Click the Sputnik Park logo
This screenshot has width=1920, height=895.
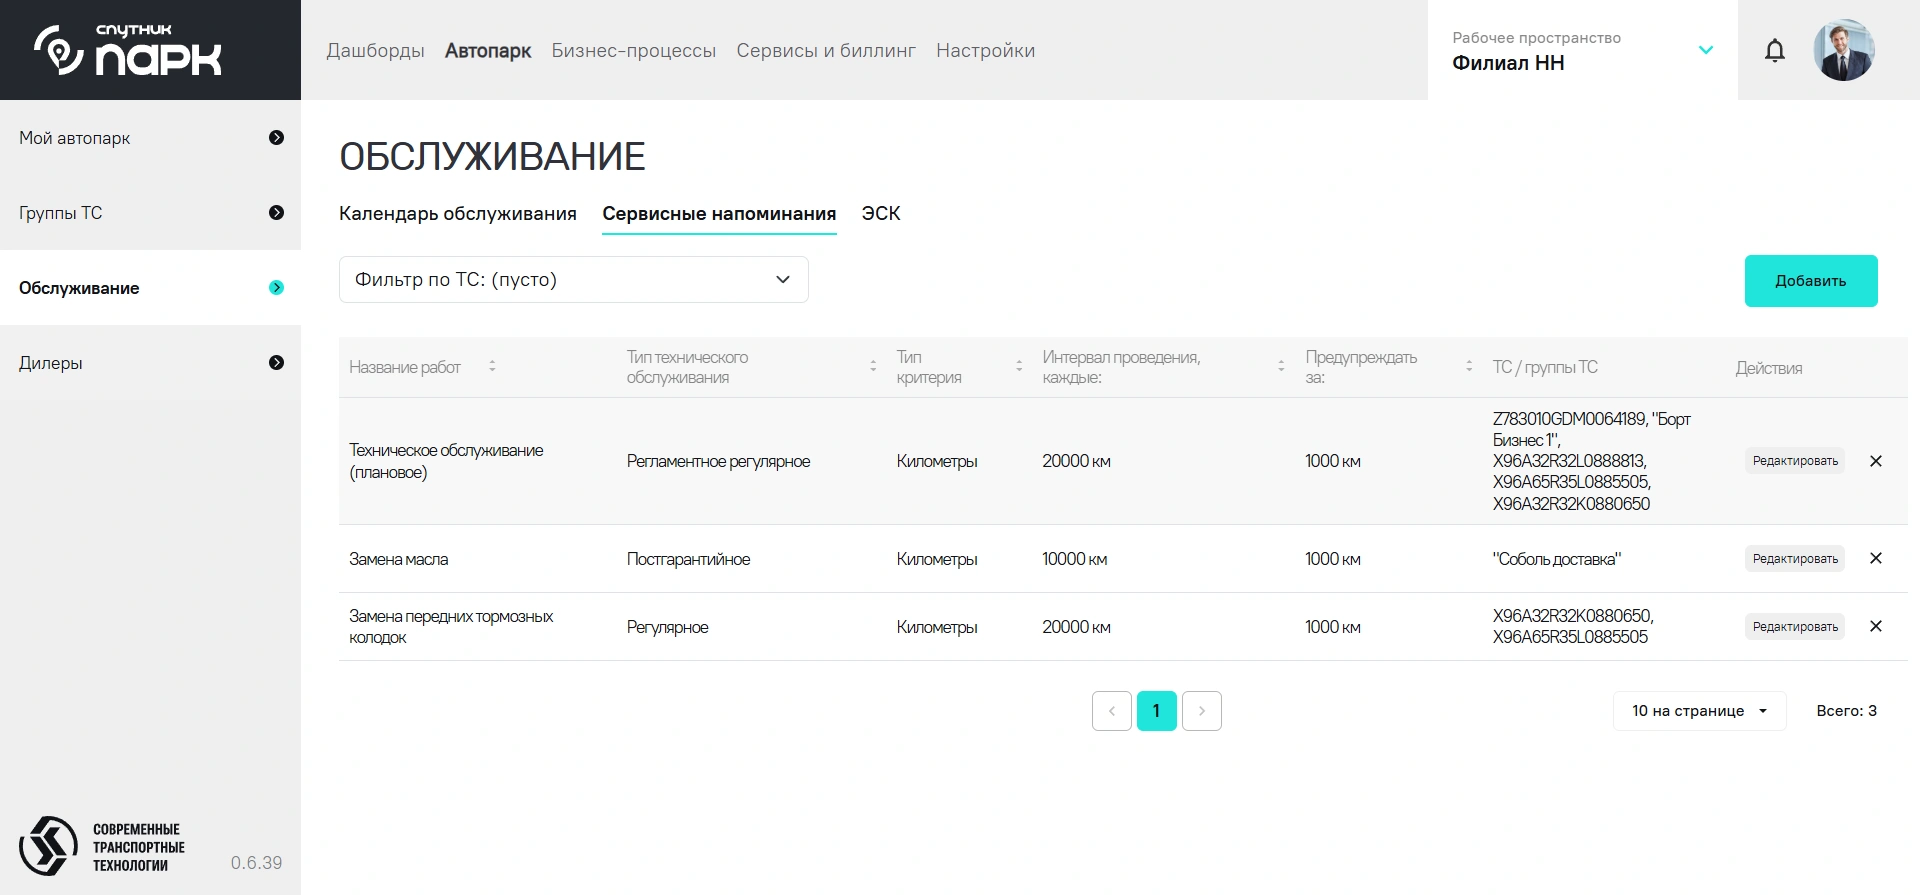coord(128,50)
